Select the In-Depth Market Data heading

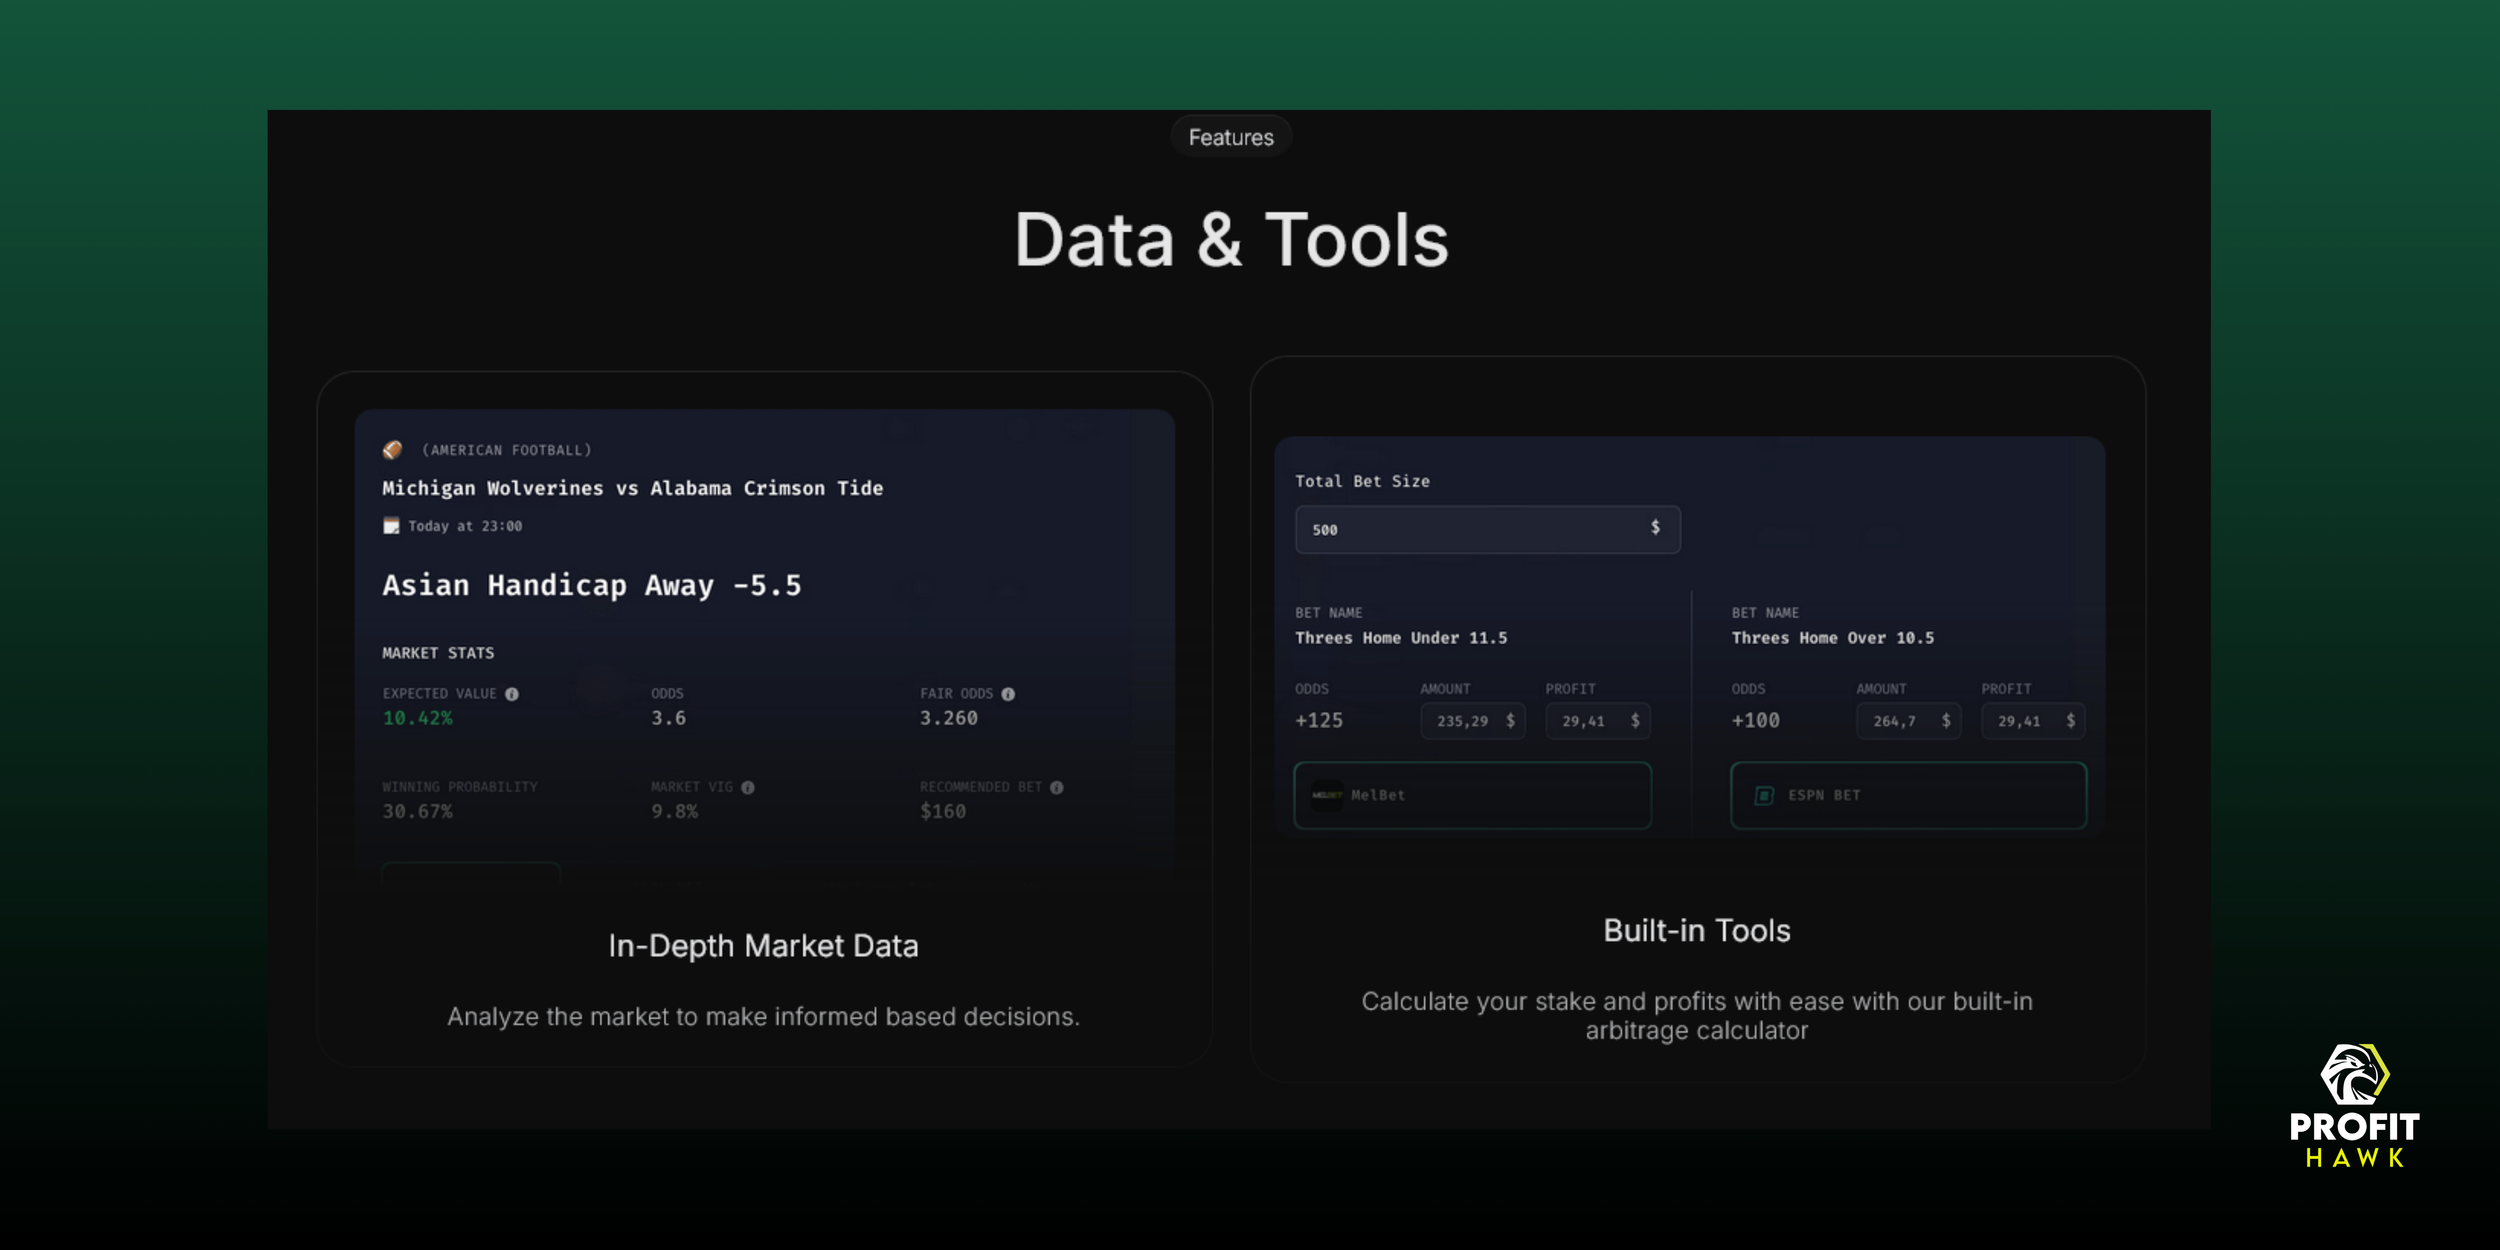coord(763,946)
